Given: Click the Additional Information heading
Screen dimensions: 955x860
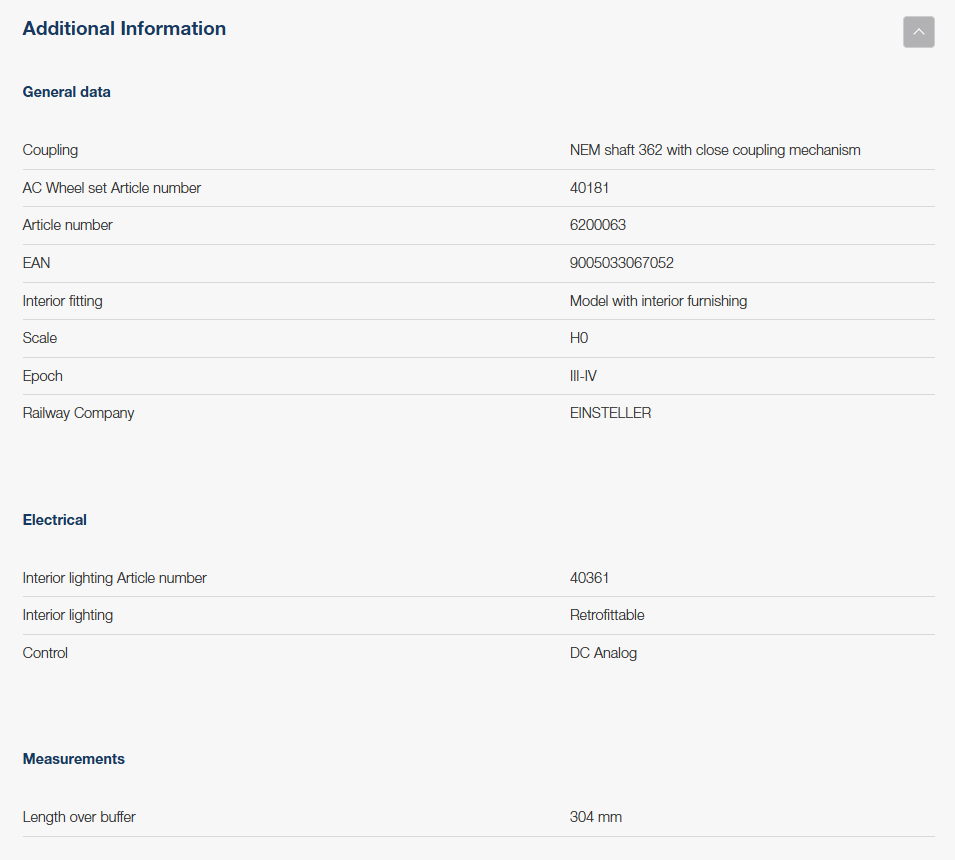Looking at the screenshot, I should tap(124, 29).
